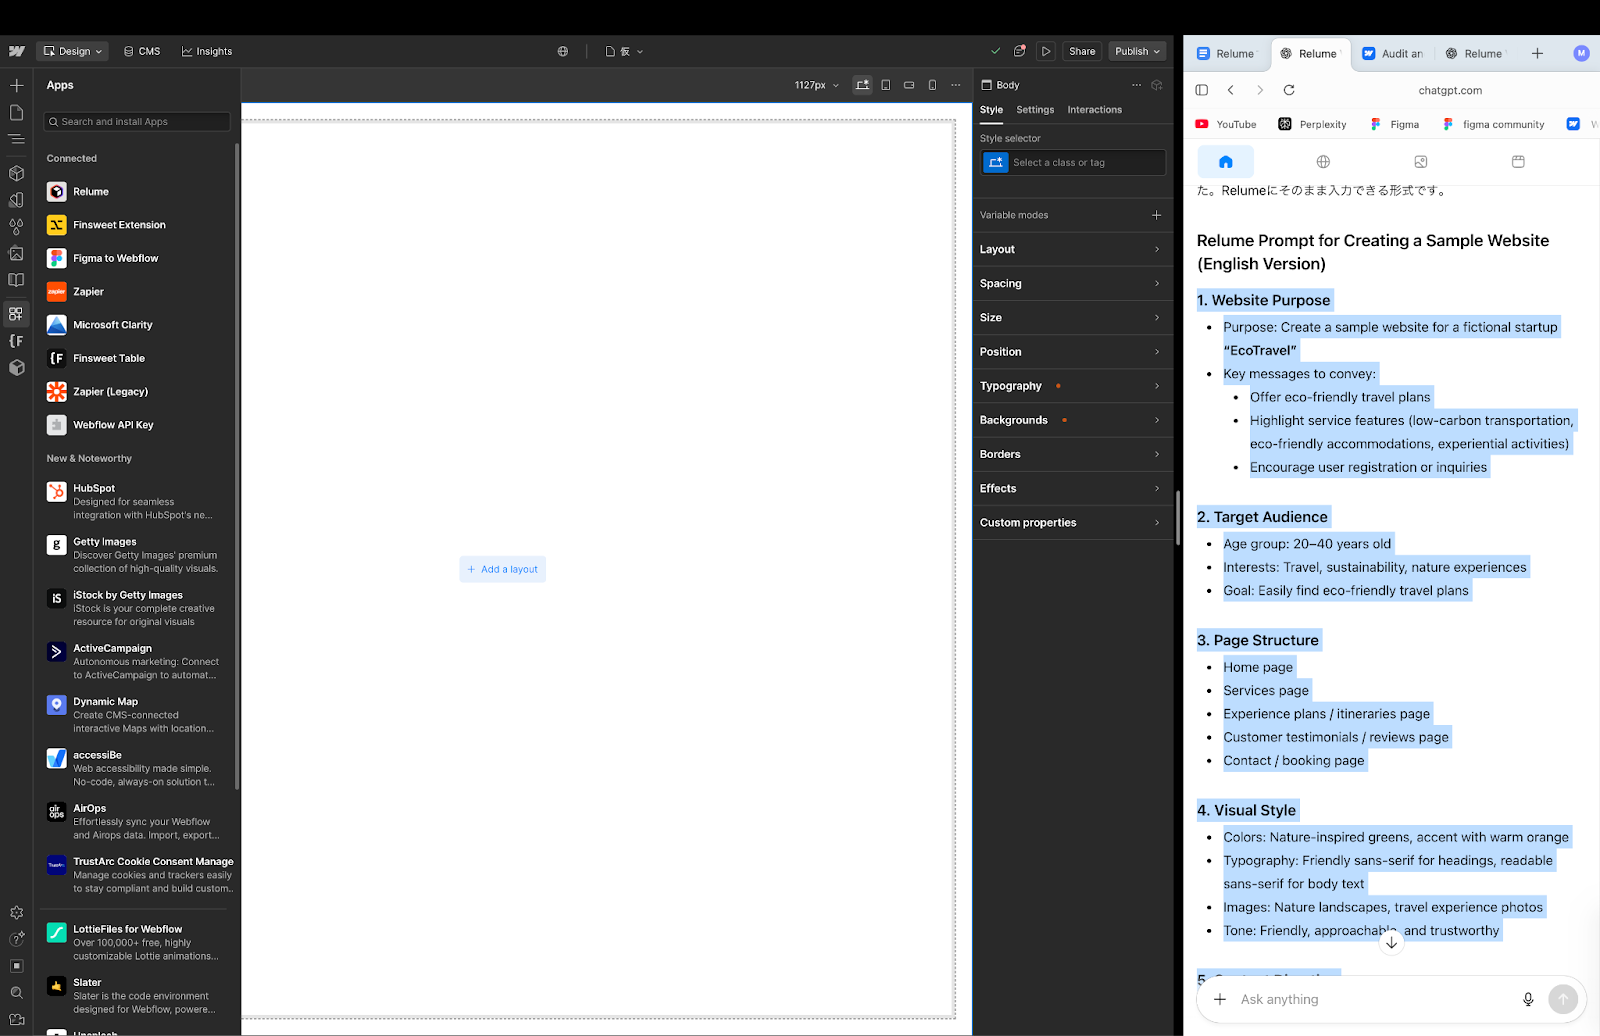Screen dimensions: 1600x1036
Task: Click the microphone icon in Ask anything
Action: pos(1528,999)
